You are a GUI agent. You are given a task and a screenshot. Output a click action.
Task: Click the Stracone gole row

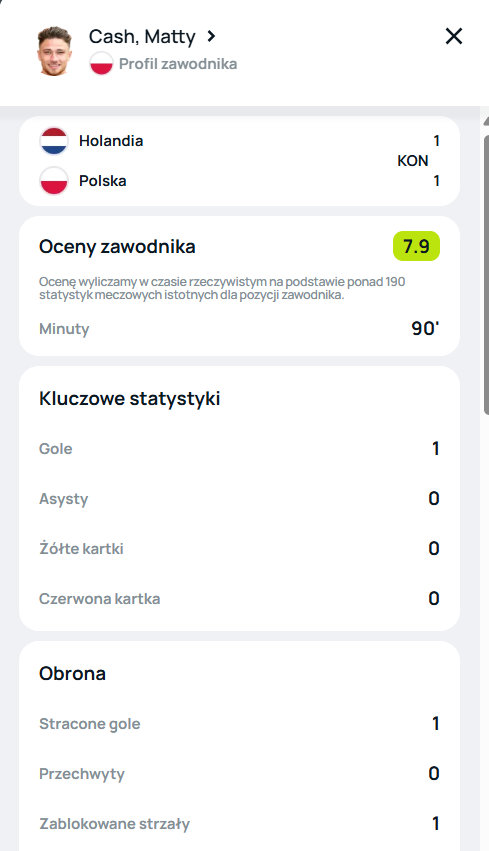tap(239, 724)
